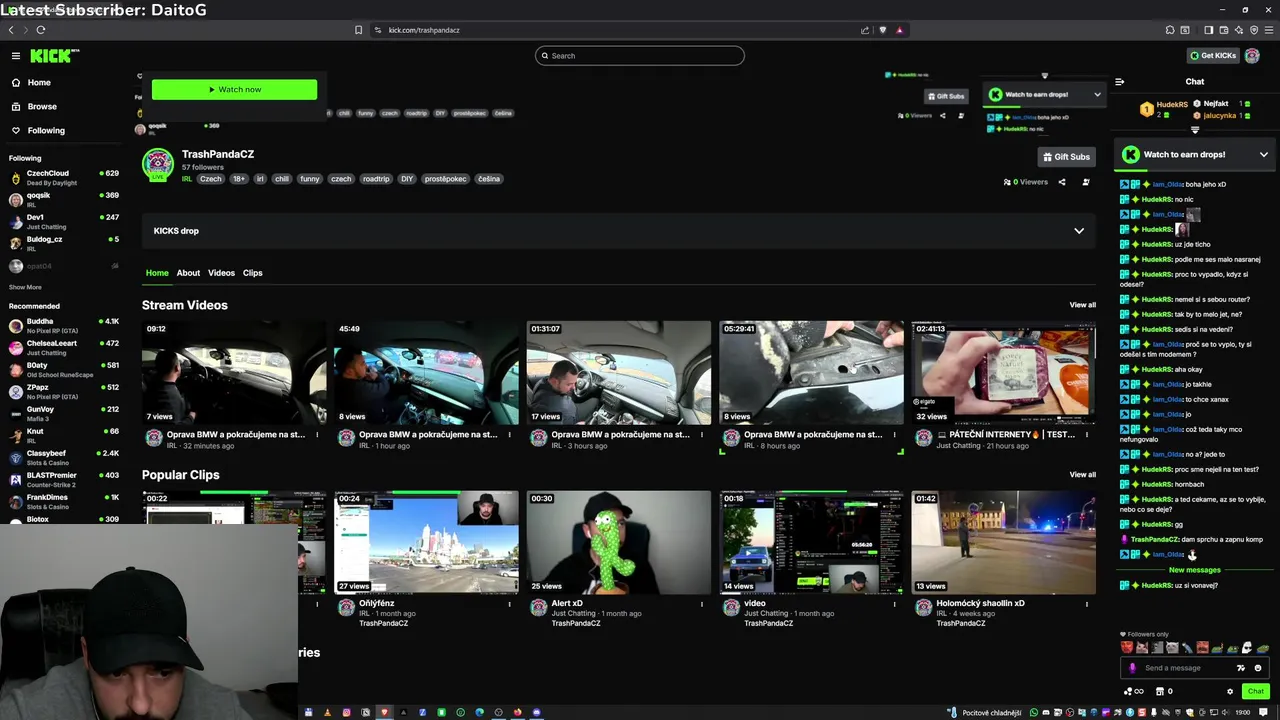Switch to the About tab
This screenshot has width=1280, height=720.
(x=188, y=273)
